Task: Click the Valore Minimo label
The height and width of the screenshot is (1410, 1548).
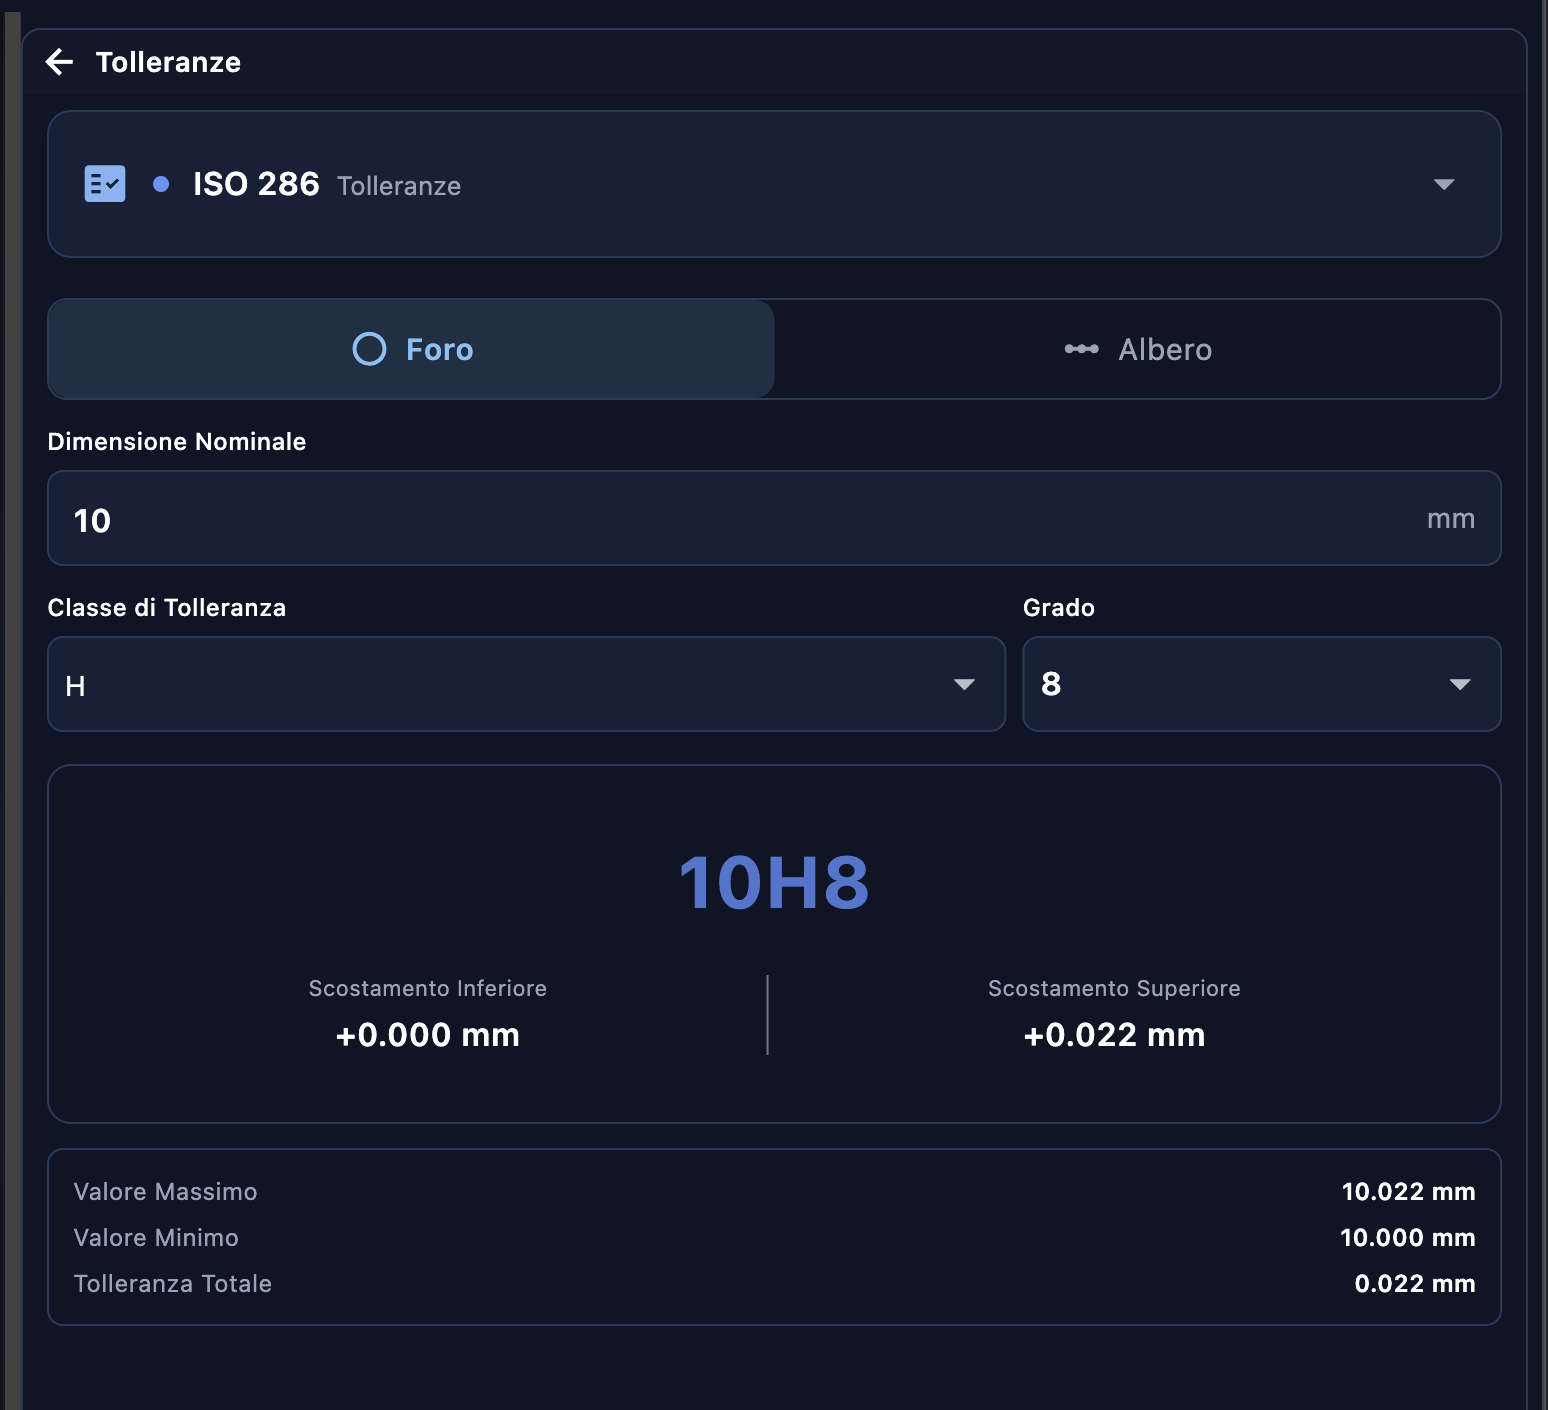Action: pos(156,1238)
